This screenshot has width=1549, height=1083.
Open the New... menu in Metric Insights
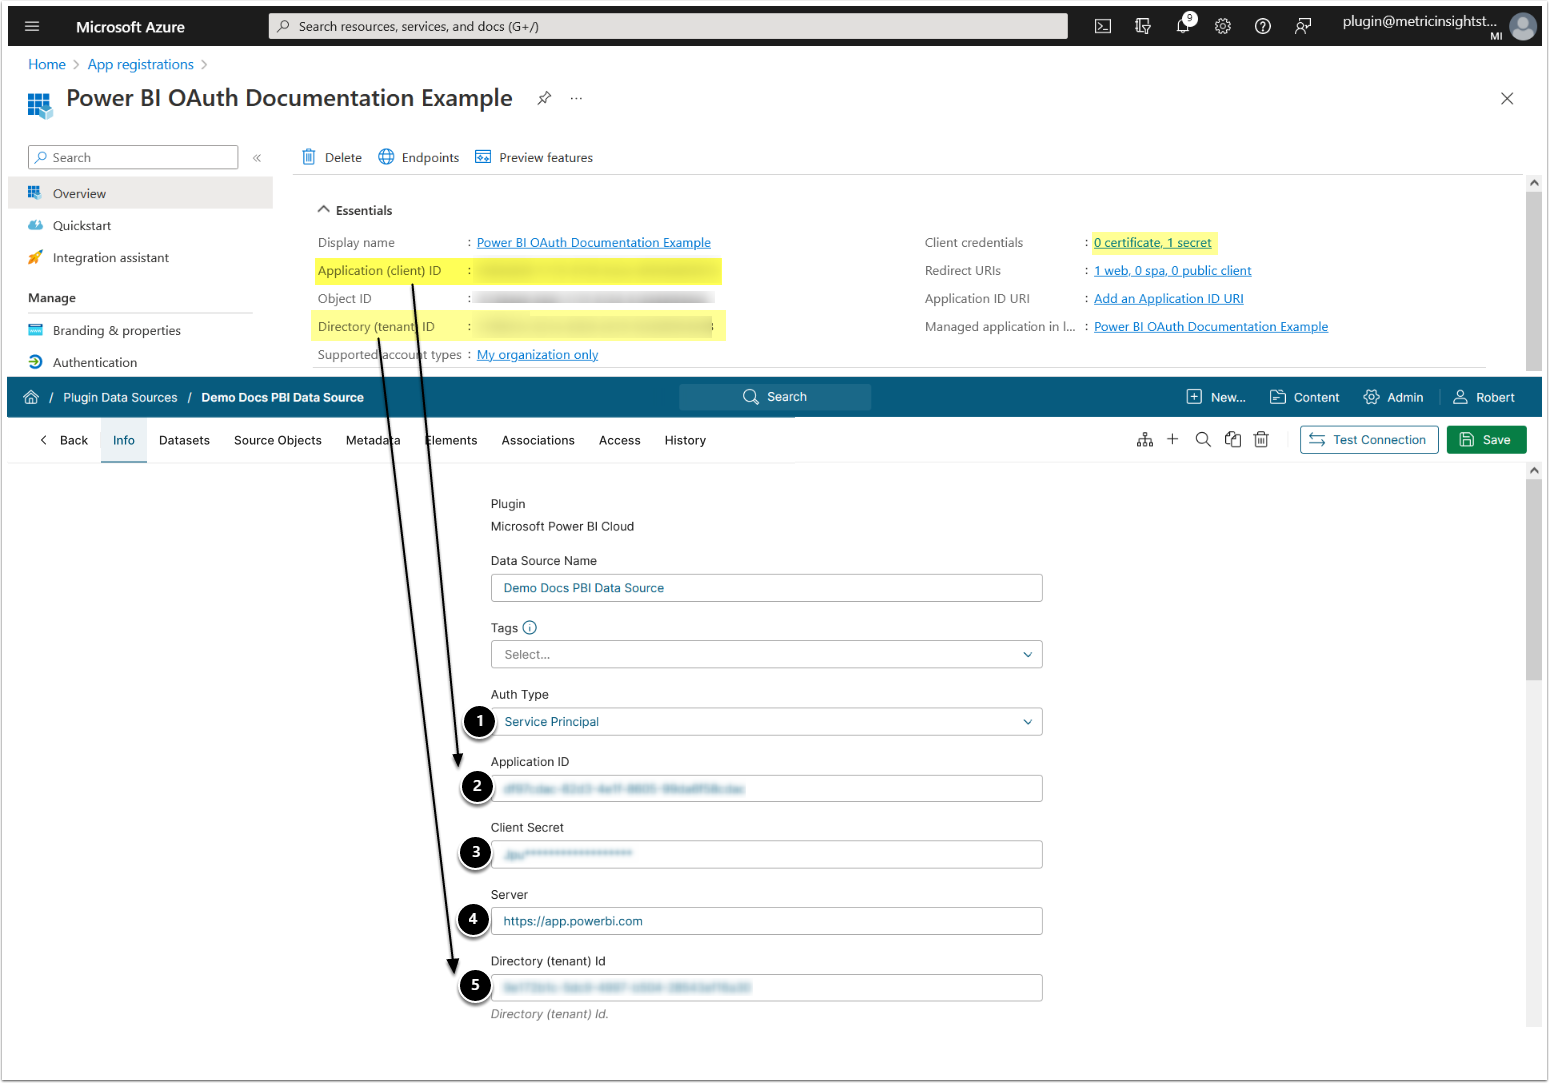1216,397
